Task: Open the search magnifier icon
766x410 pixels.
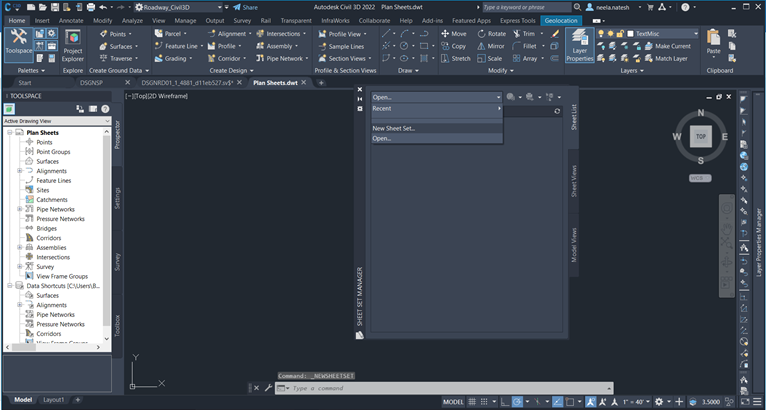Action: 577,7
